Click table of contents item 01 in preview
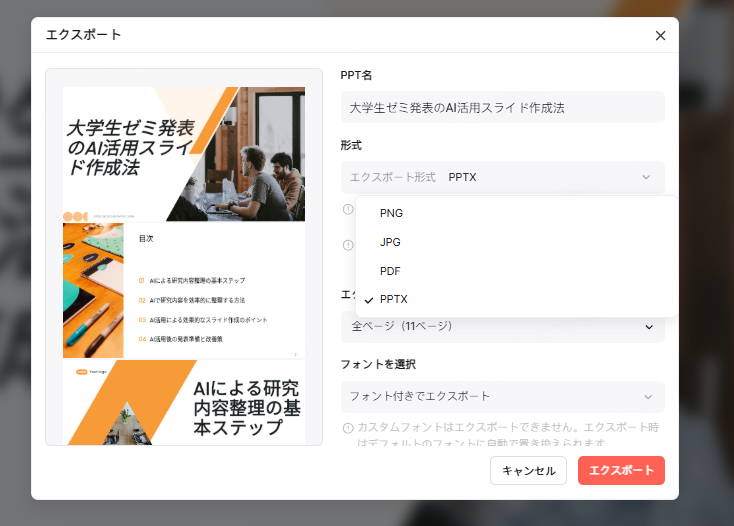 click(191, 281)
